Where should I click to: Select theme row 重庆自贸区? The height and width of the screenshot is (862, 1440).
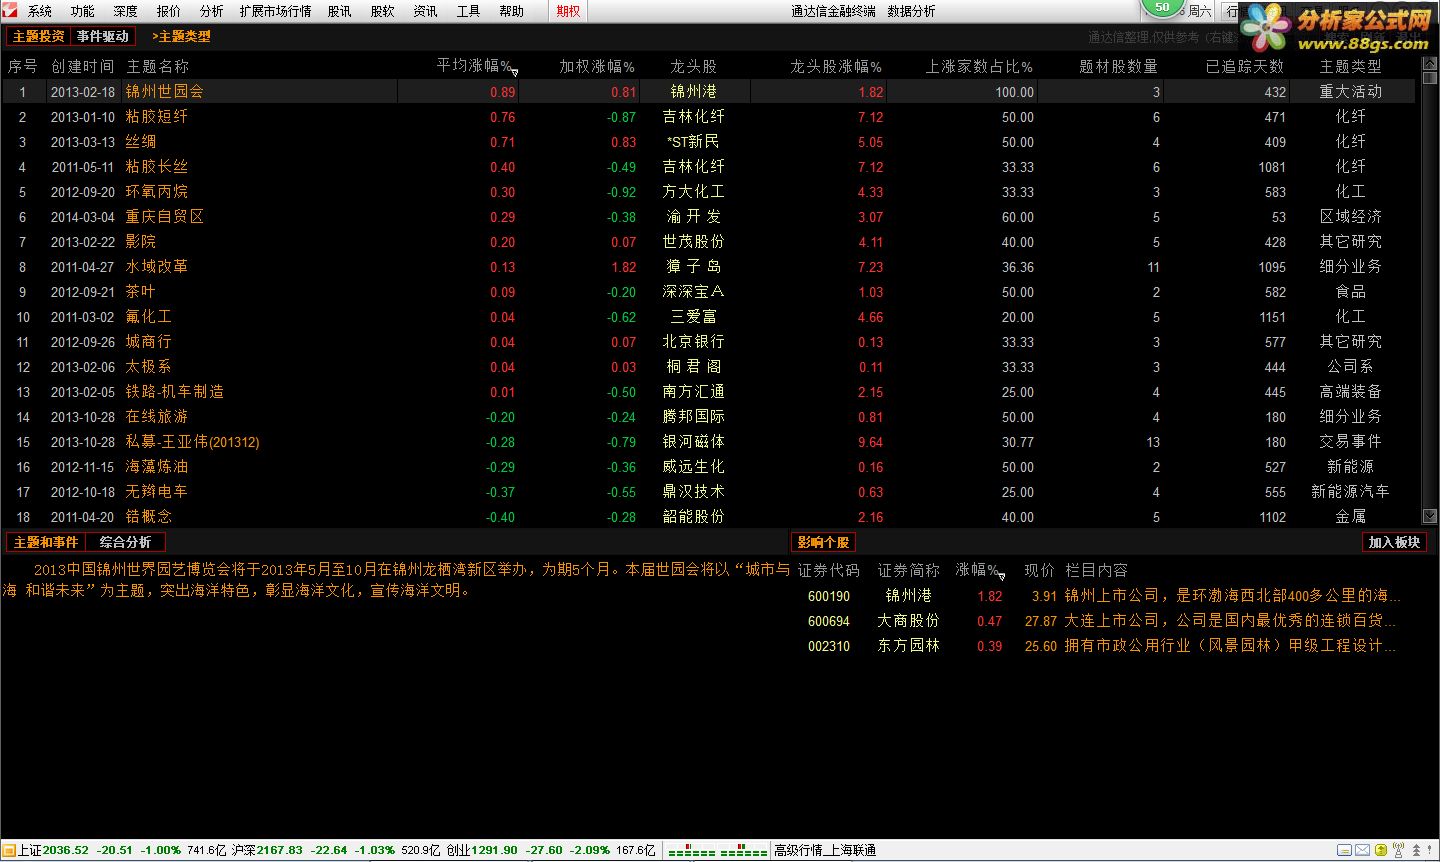tap(708, 217)
